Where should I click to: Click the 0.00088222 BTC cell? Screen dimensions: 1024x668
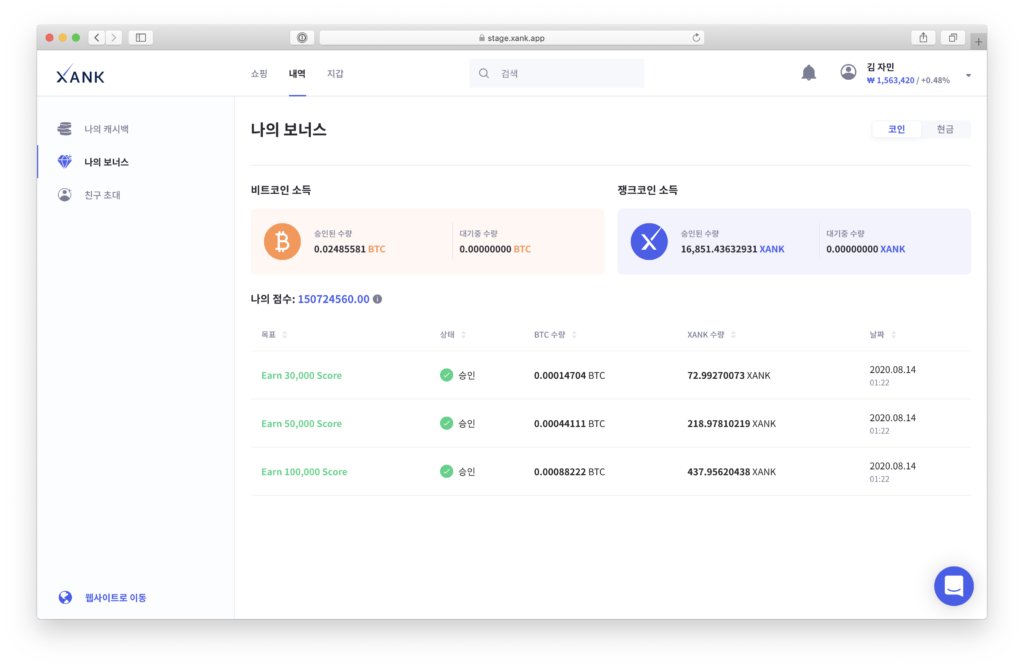(569, 472)
